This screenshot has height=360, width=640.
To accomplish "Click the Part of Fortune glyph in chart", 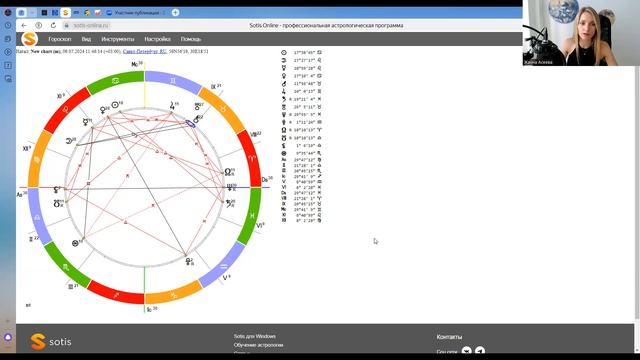I will click(x=75, y=243).
